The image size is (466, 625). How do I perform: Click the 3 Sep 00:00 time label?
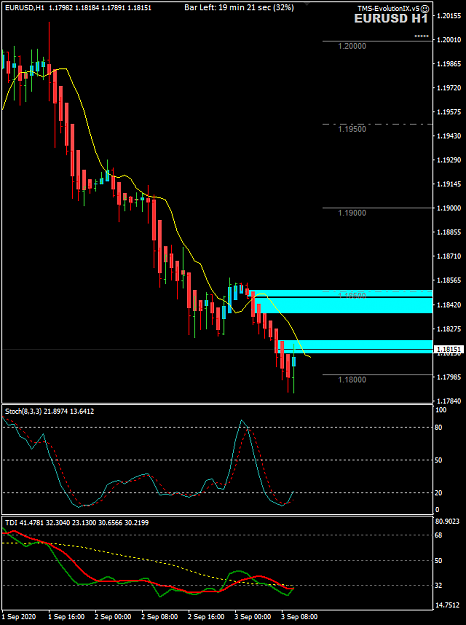point(254,617)
